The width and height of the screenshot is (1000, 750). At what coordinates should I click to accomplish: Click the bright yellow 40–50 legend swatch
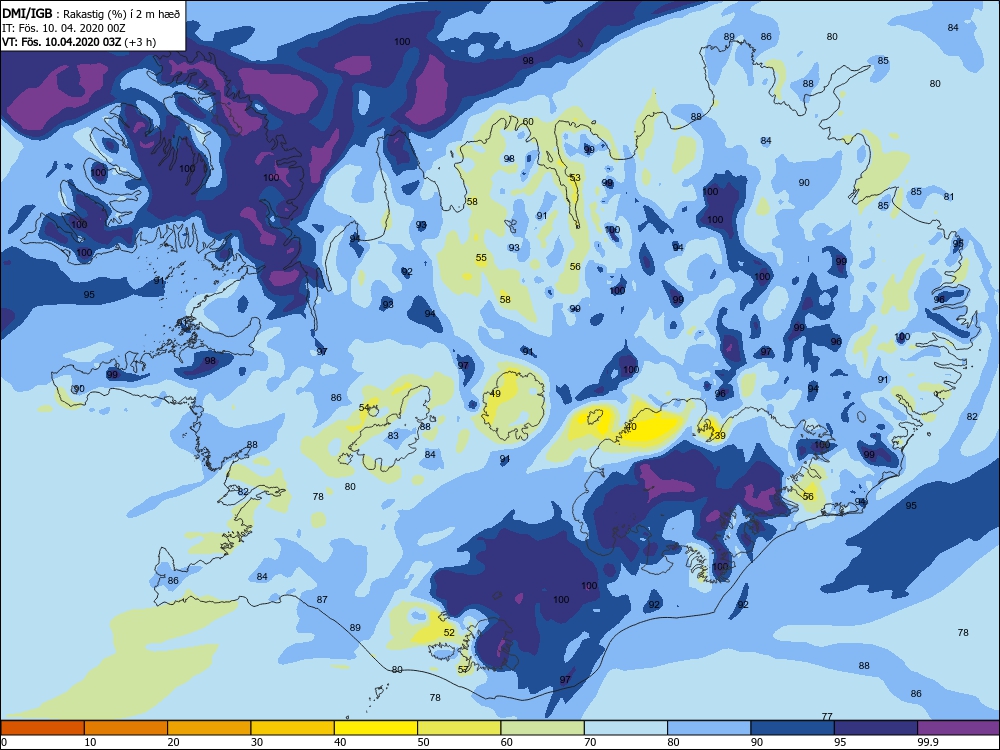(376, 728)
